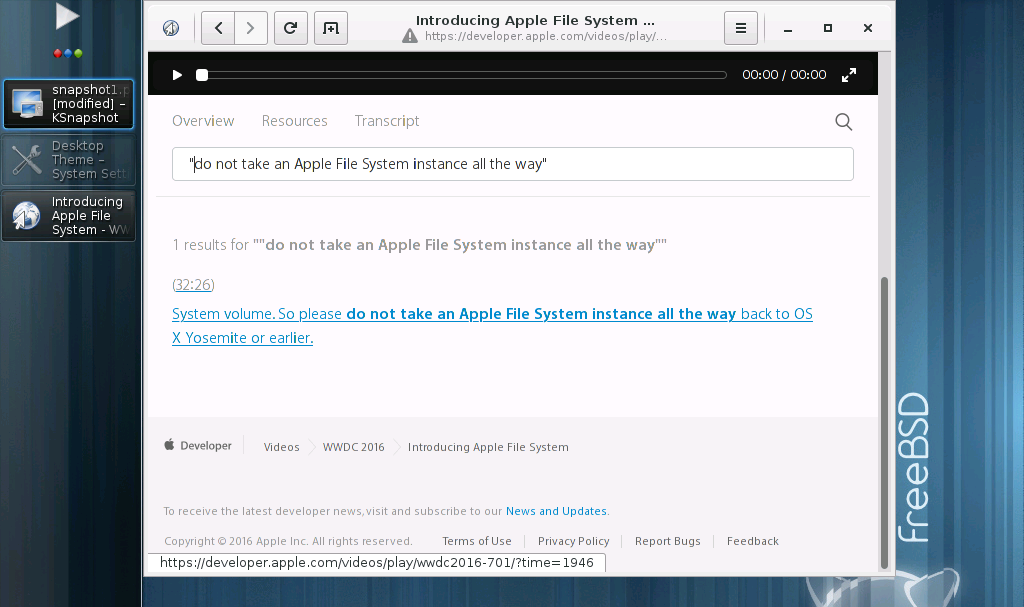Screen dimensions: 1024x607
Task: Switch to KSnapshot task in panel
Action: tap(69, 104)
